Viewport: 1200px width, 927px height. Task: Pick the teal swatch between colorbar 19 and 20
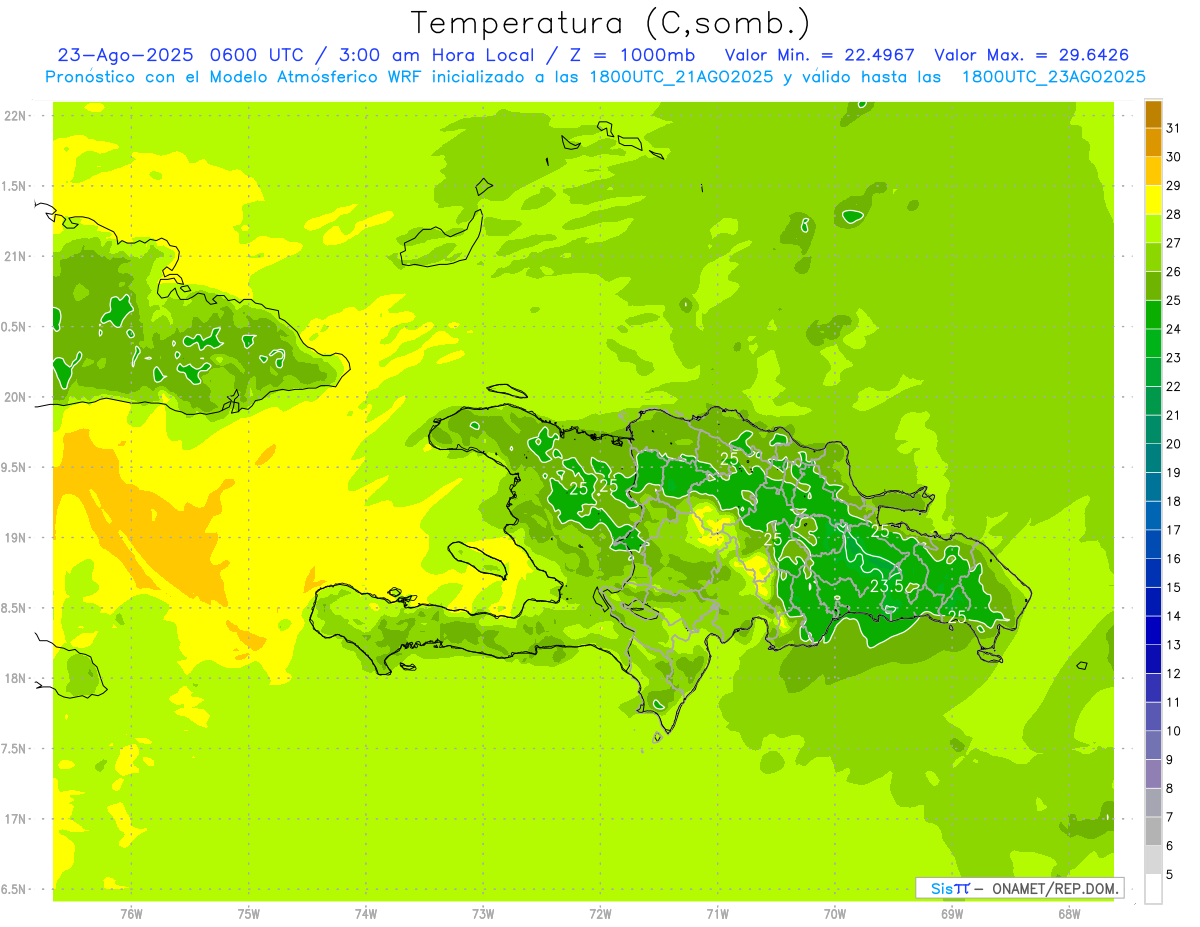[x=1153, y=458]
